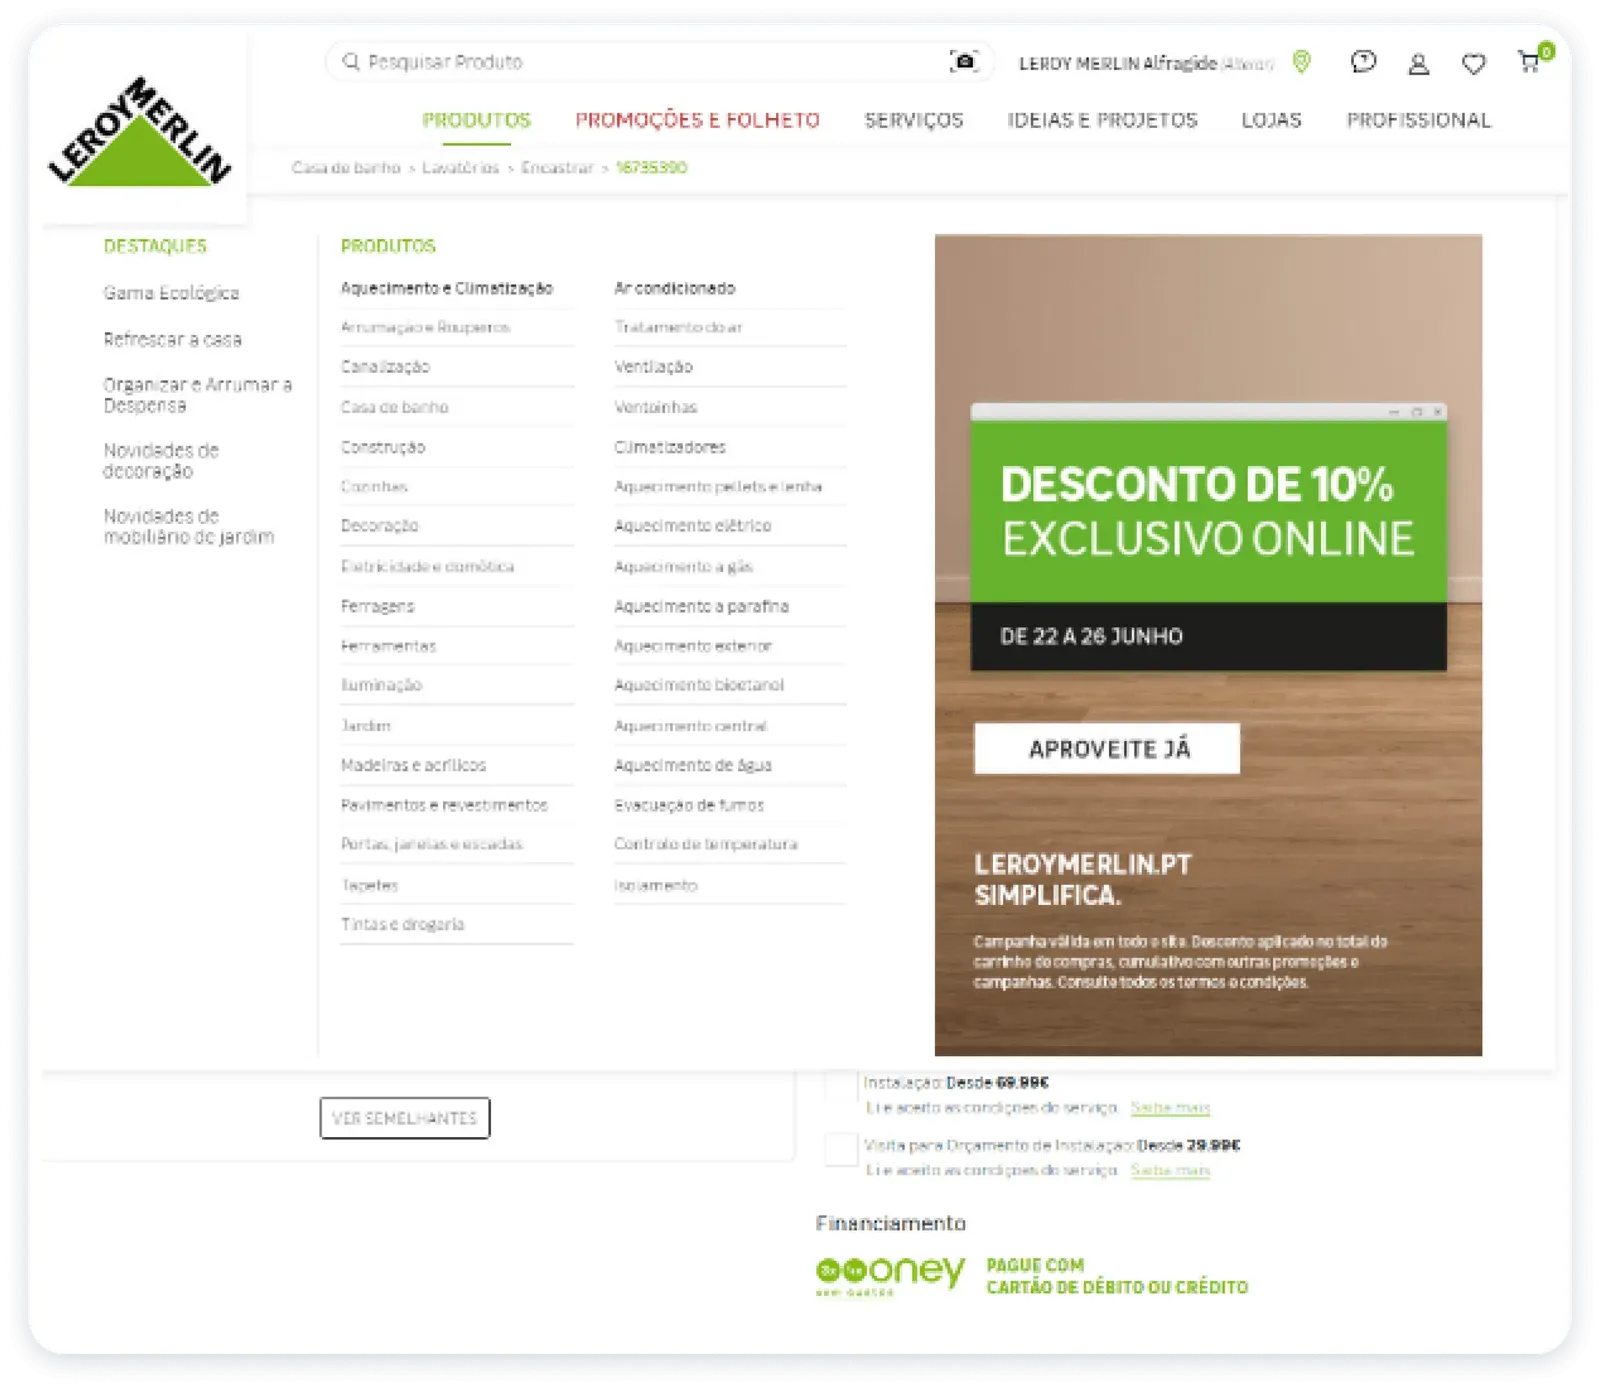Select Eletricidade e domótica category

427,566
